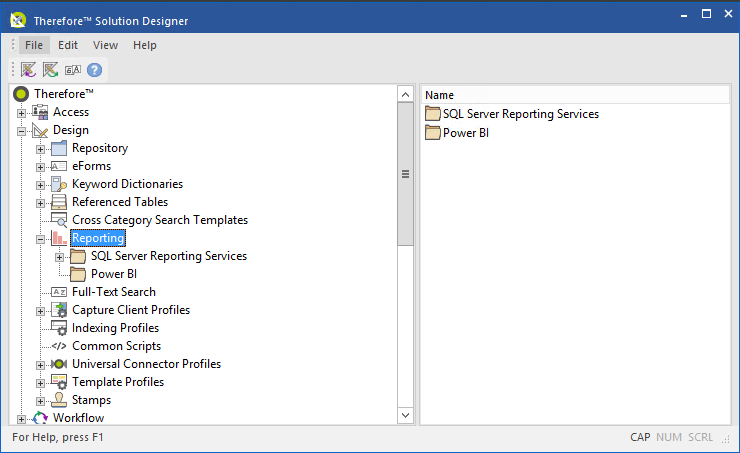Expand the Universal Connector Profiles node
This screenshot has height=453, width=740.
point(41,365)
